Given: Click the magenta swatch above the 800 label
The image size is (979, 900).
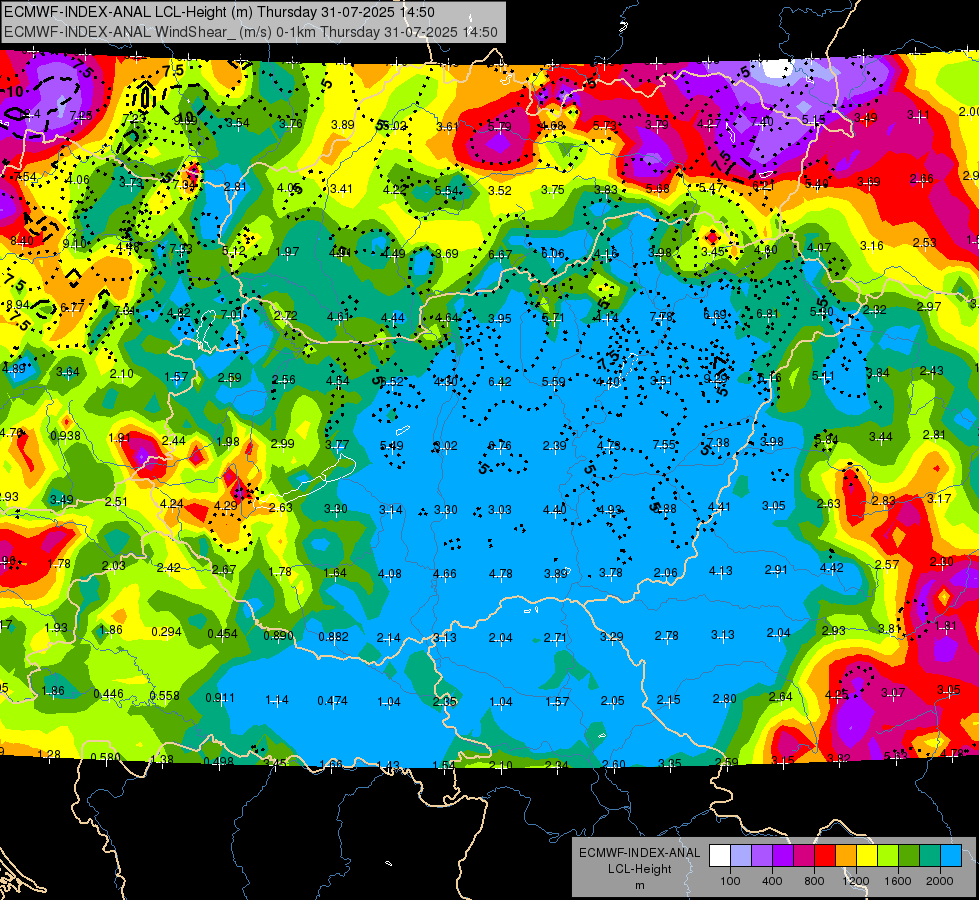Looking at the screenshot, I should click(x=804, y=856).
